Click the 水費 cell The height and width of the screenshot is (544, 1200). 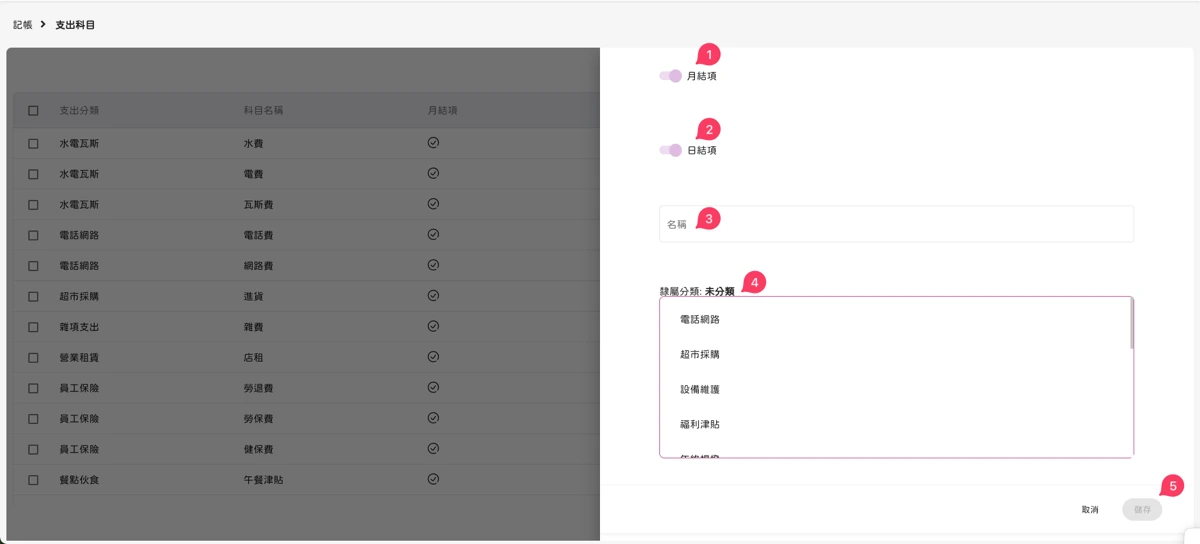click(x=254, y=144)
